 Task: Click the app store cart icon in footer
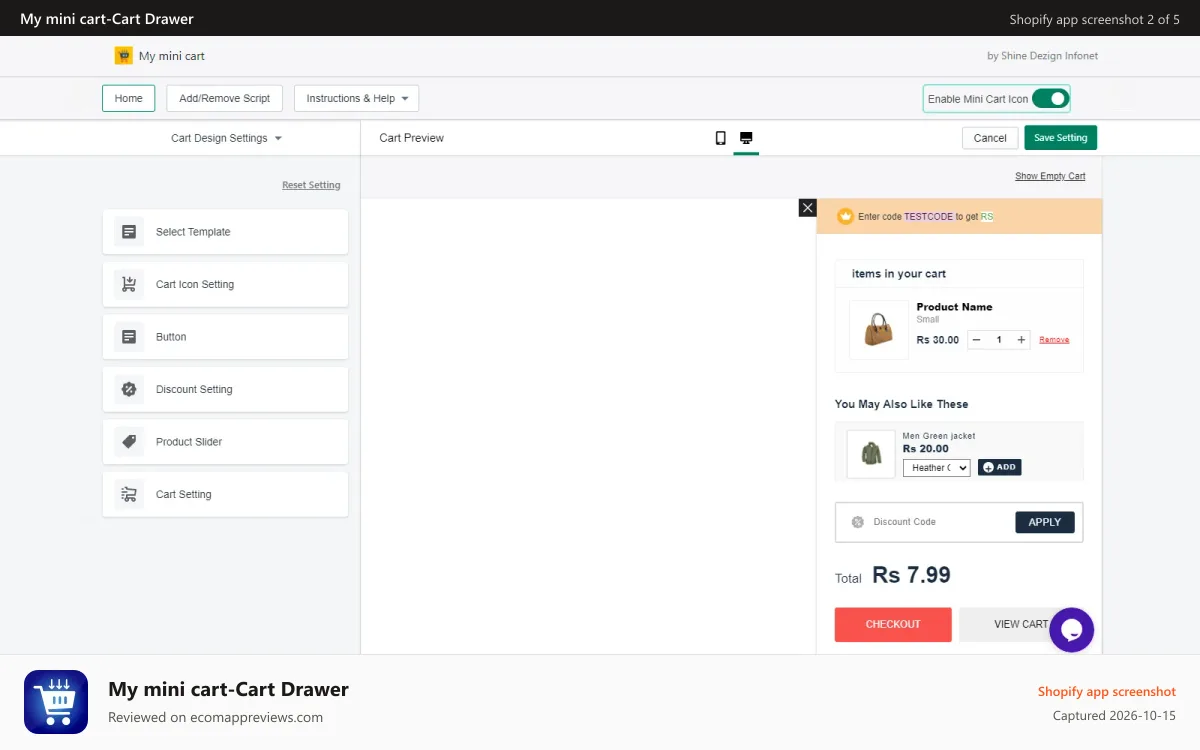click(x=56, y=702)
